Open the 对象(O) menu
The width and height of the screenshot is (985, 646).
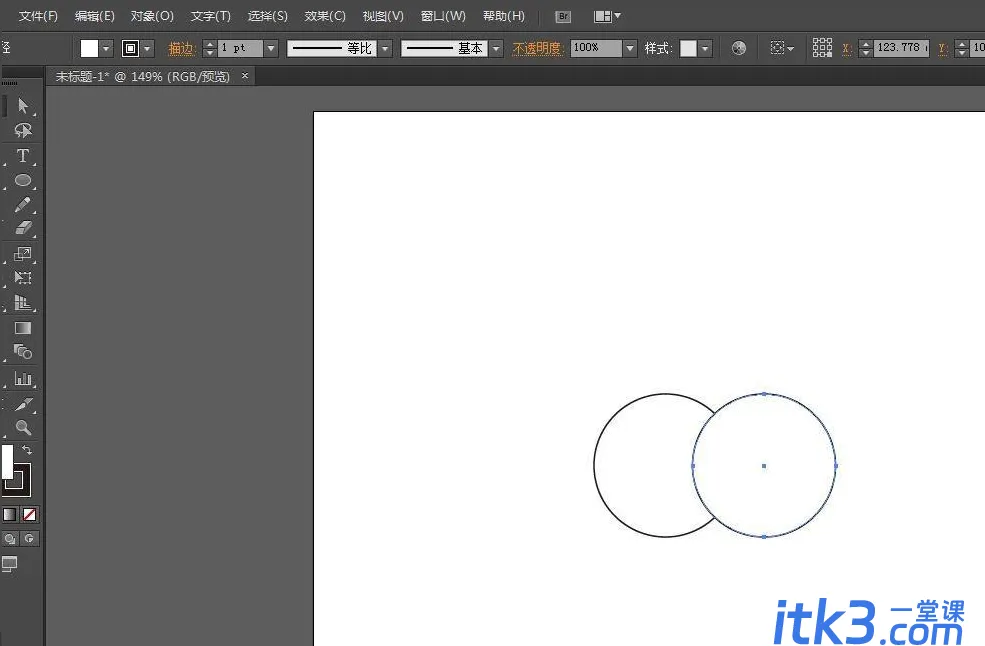pos(153,16)
